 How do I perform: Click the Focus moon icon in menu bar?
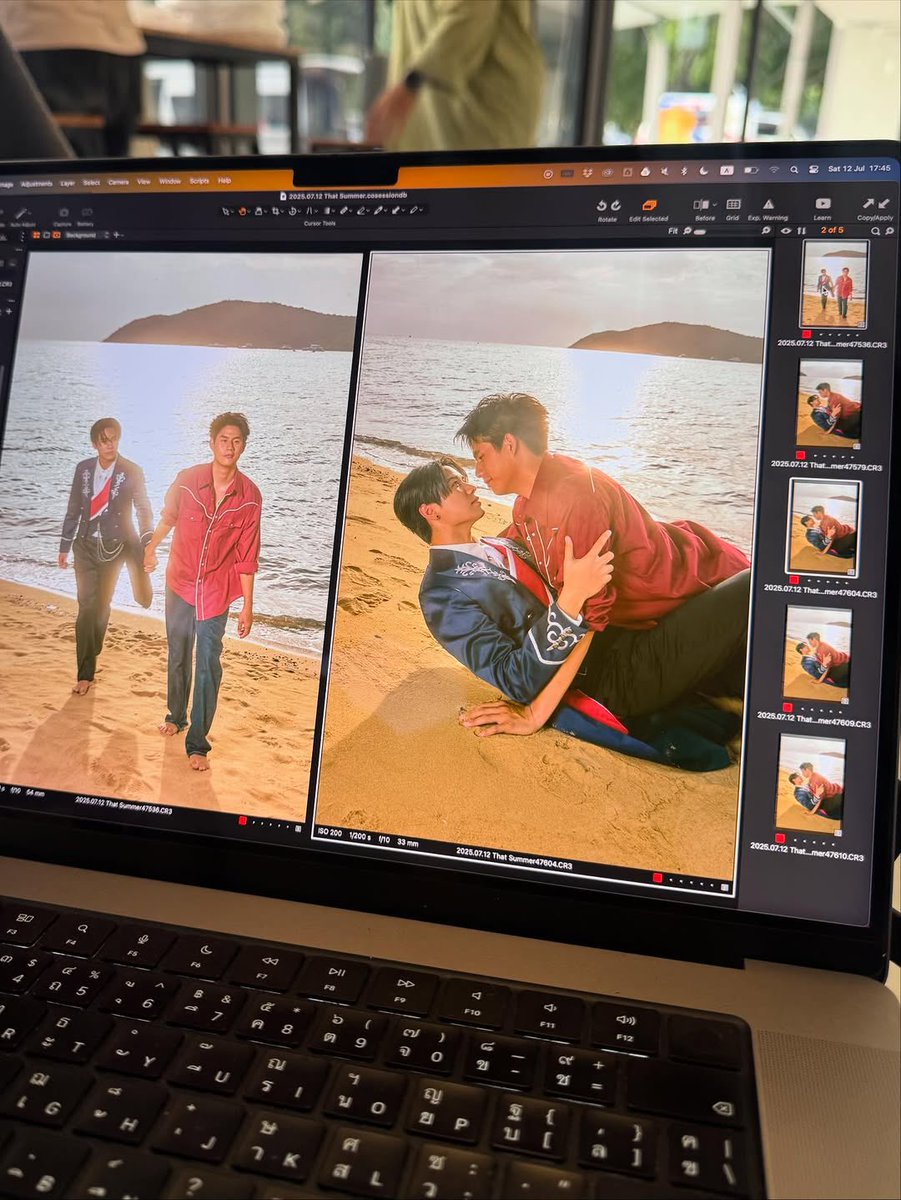click(704, 171)
